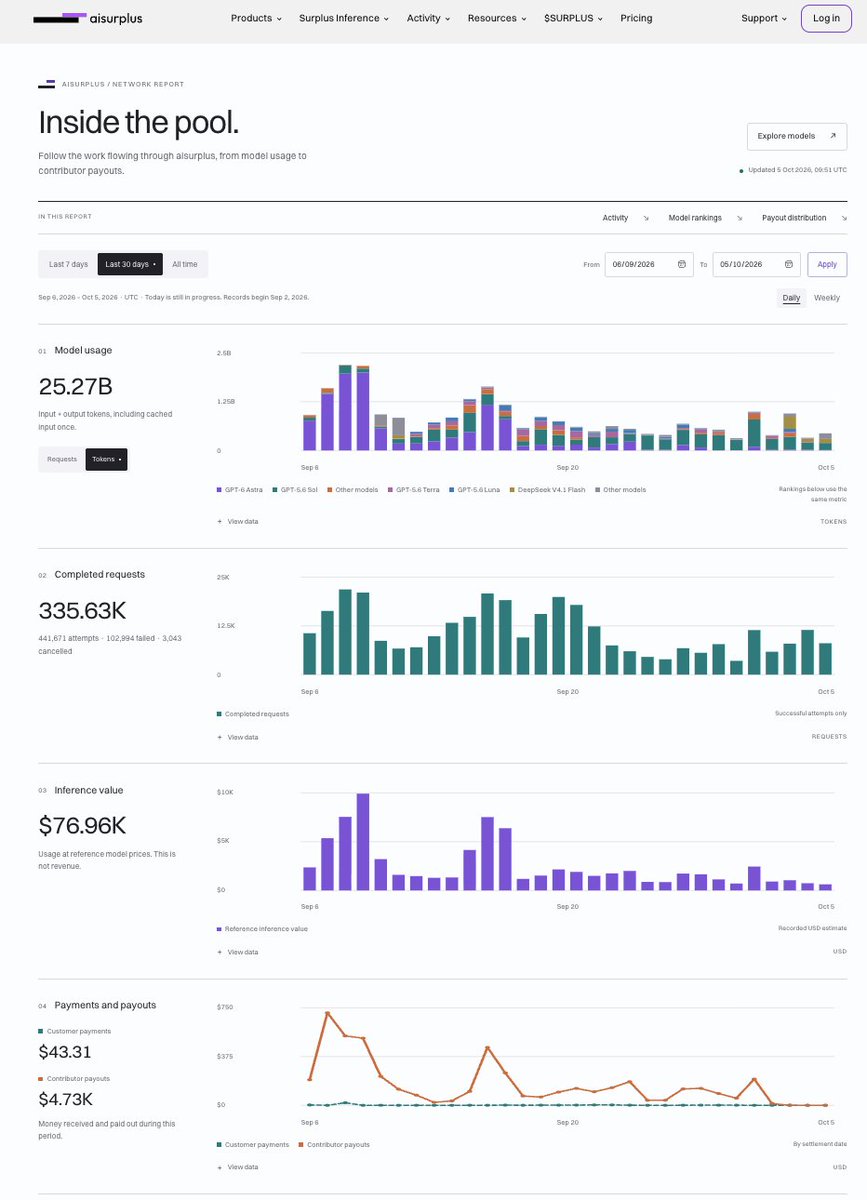
Task: Click the Reference inference value legend entry
Action: pos(262,929)
